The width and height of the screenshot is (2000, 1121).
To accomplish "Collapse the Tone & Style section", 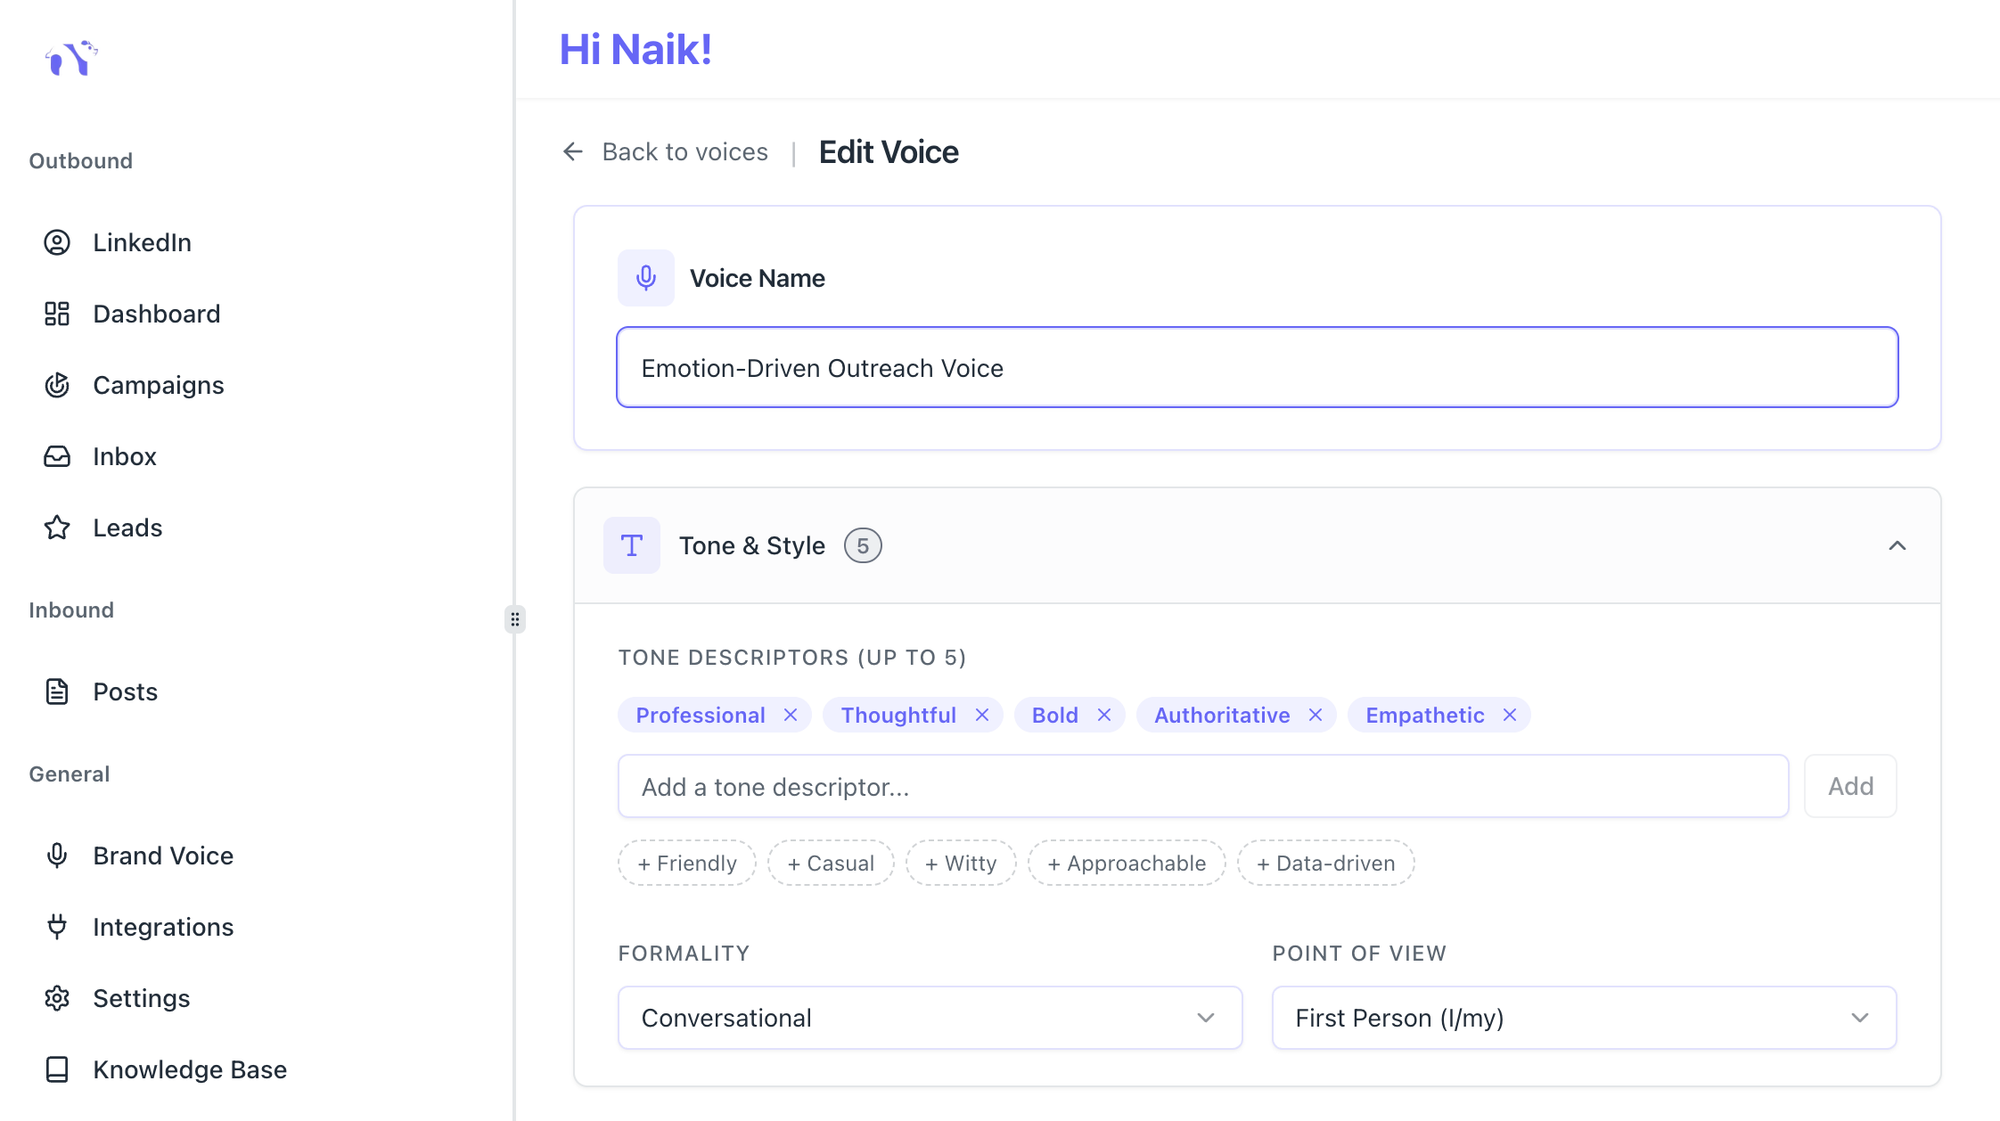I will [x=1897, y=546].
